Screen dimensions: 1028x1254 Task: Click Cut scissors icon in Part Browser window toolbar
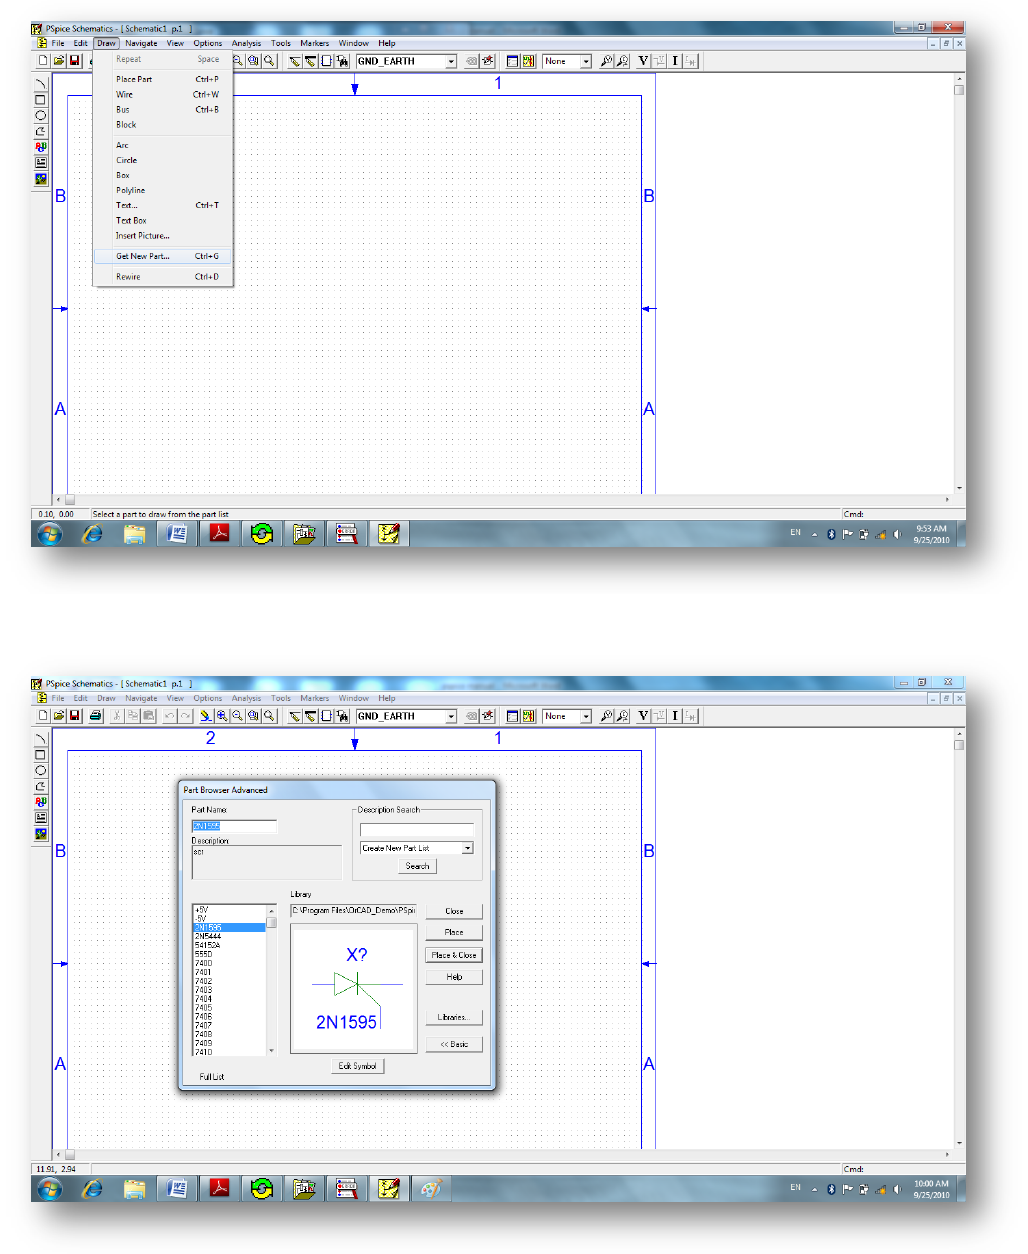click(x=116, y=716)
